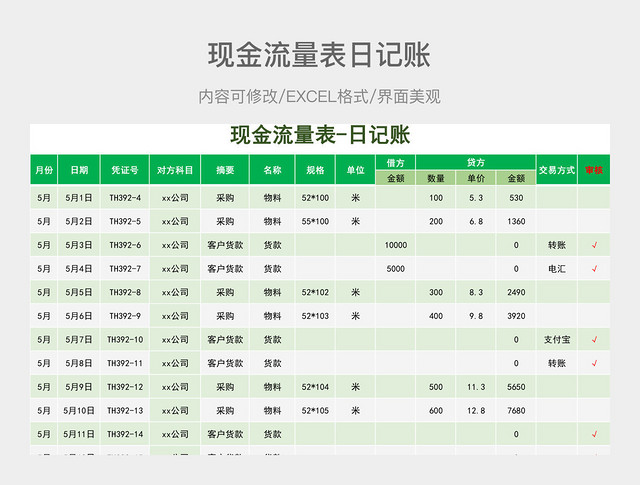
Task: Click the 支付宝 transaction method cell
Action: point(557,340)
